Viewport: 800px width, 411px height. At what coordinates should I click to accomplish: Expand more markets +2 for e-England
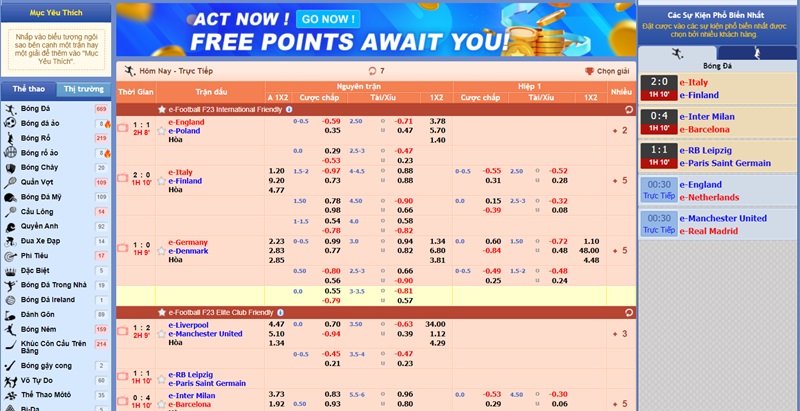click(620, 131)
